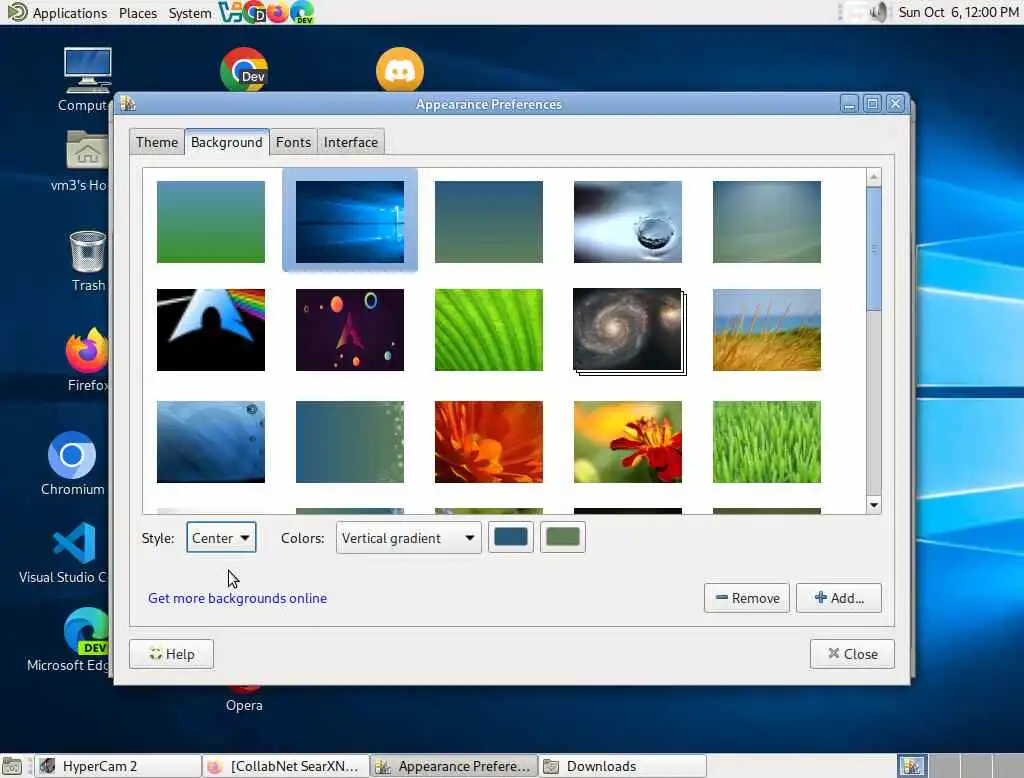The width and height of the screenshot is (1024, 778).
Task: Click the Close button in dialog
Action: click(x=852, y=654)
